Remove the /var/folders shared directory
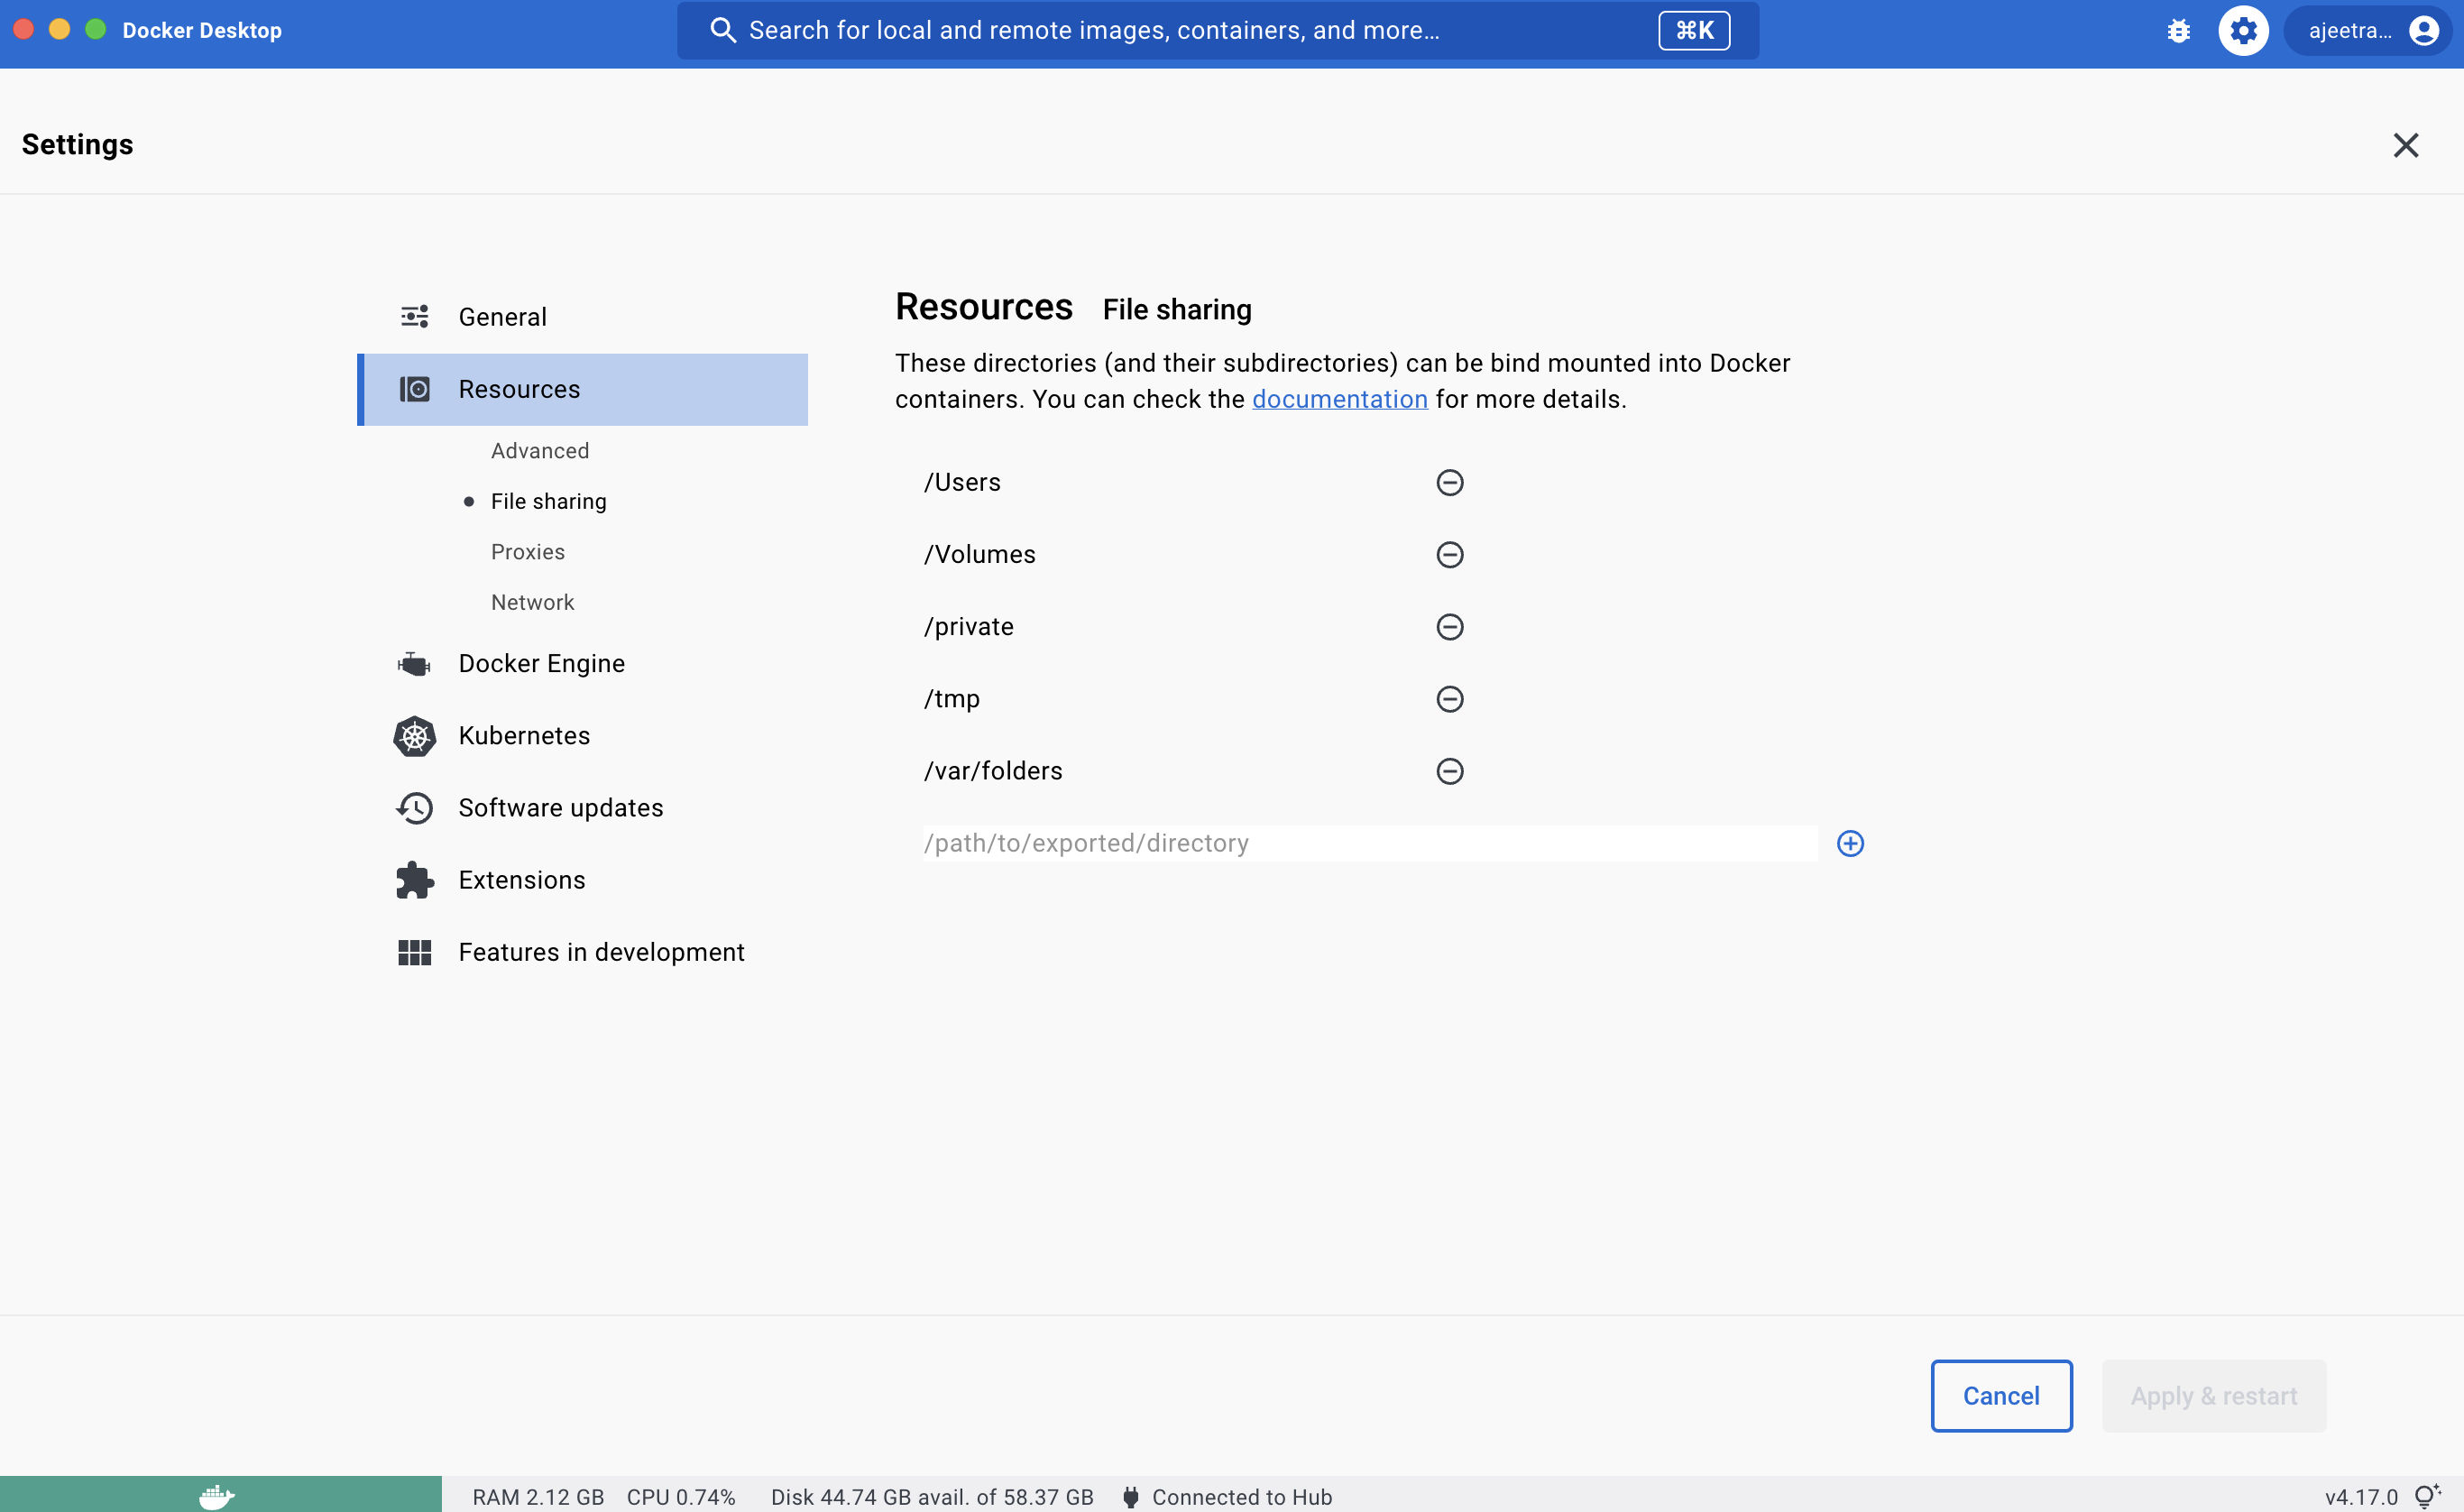Viewport: 2464px width, 1512px height. [1450, 771]
